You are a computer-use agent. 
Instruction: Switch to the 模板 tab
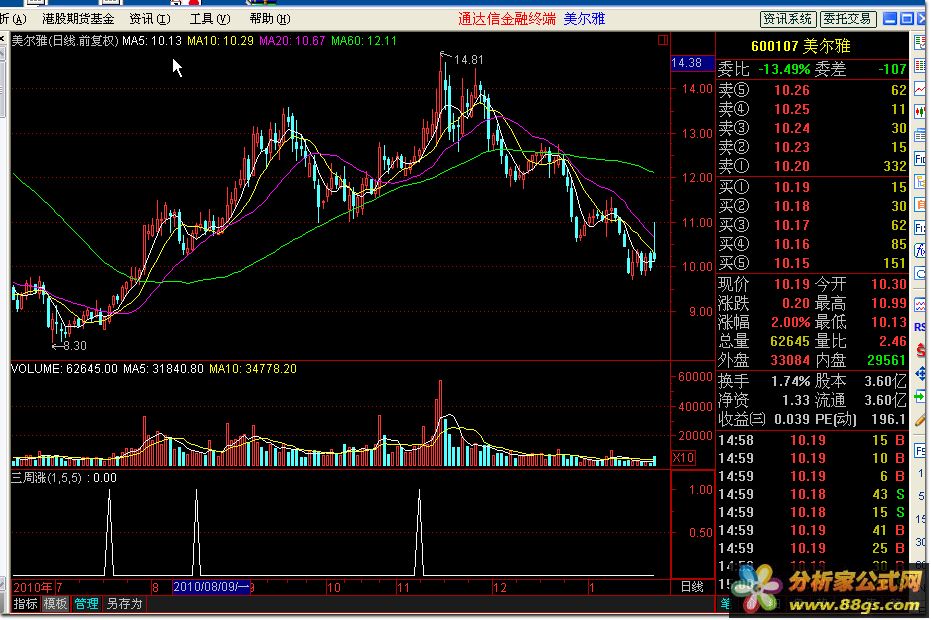click(x=55, y=604)
